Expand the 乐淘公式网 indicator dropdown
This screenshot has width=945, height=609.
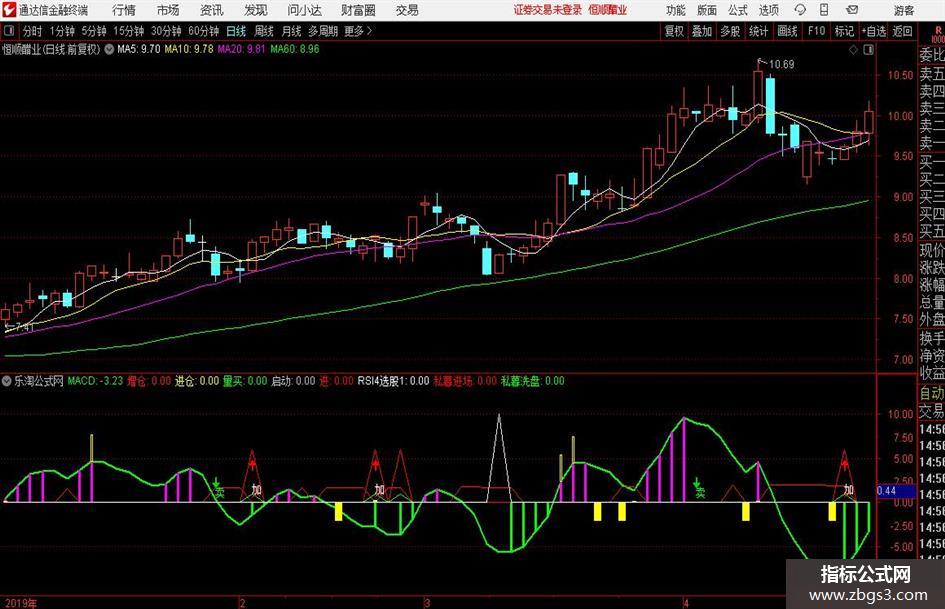coord(7,381)
